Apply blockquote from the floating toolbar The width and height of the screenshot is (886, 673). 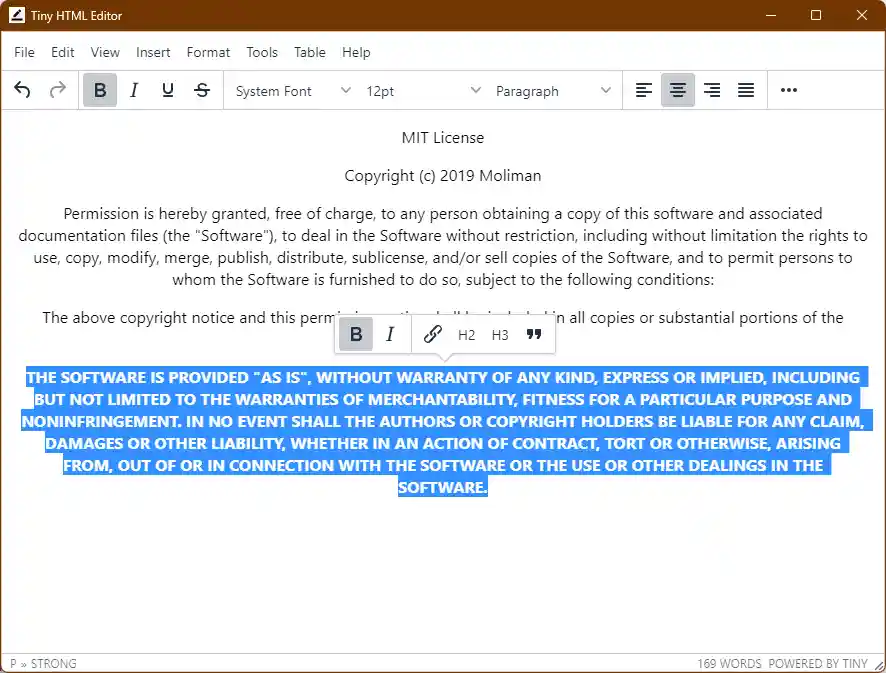(x=533, y=334)
